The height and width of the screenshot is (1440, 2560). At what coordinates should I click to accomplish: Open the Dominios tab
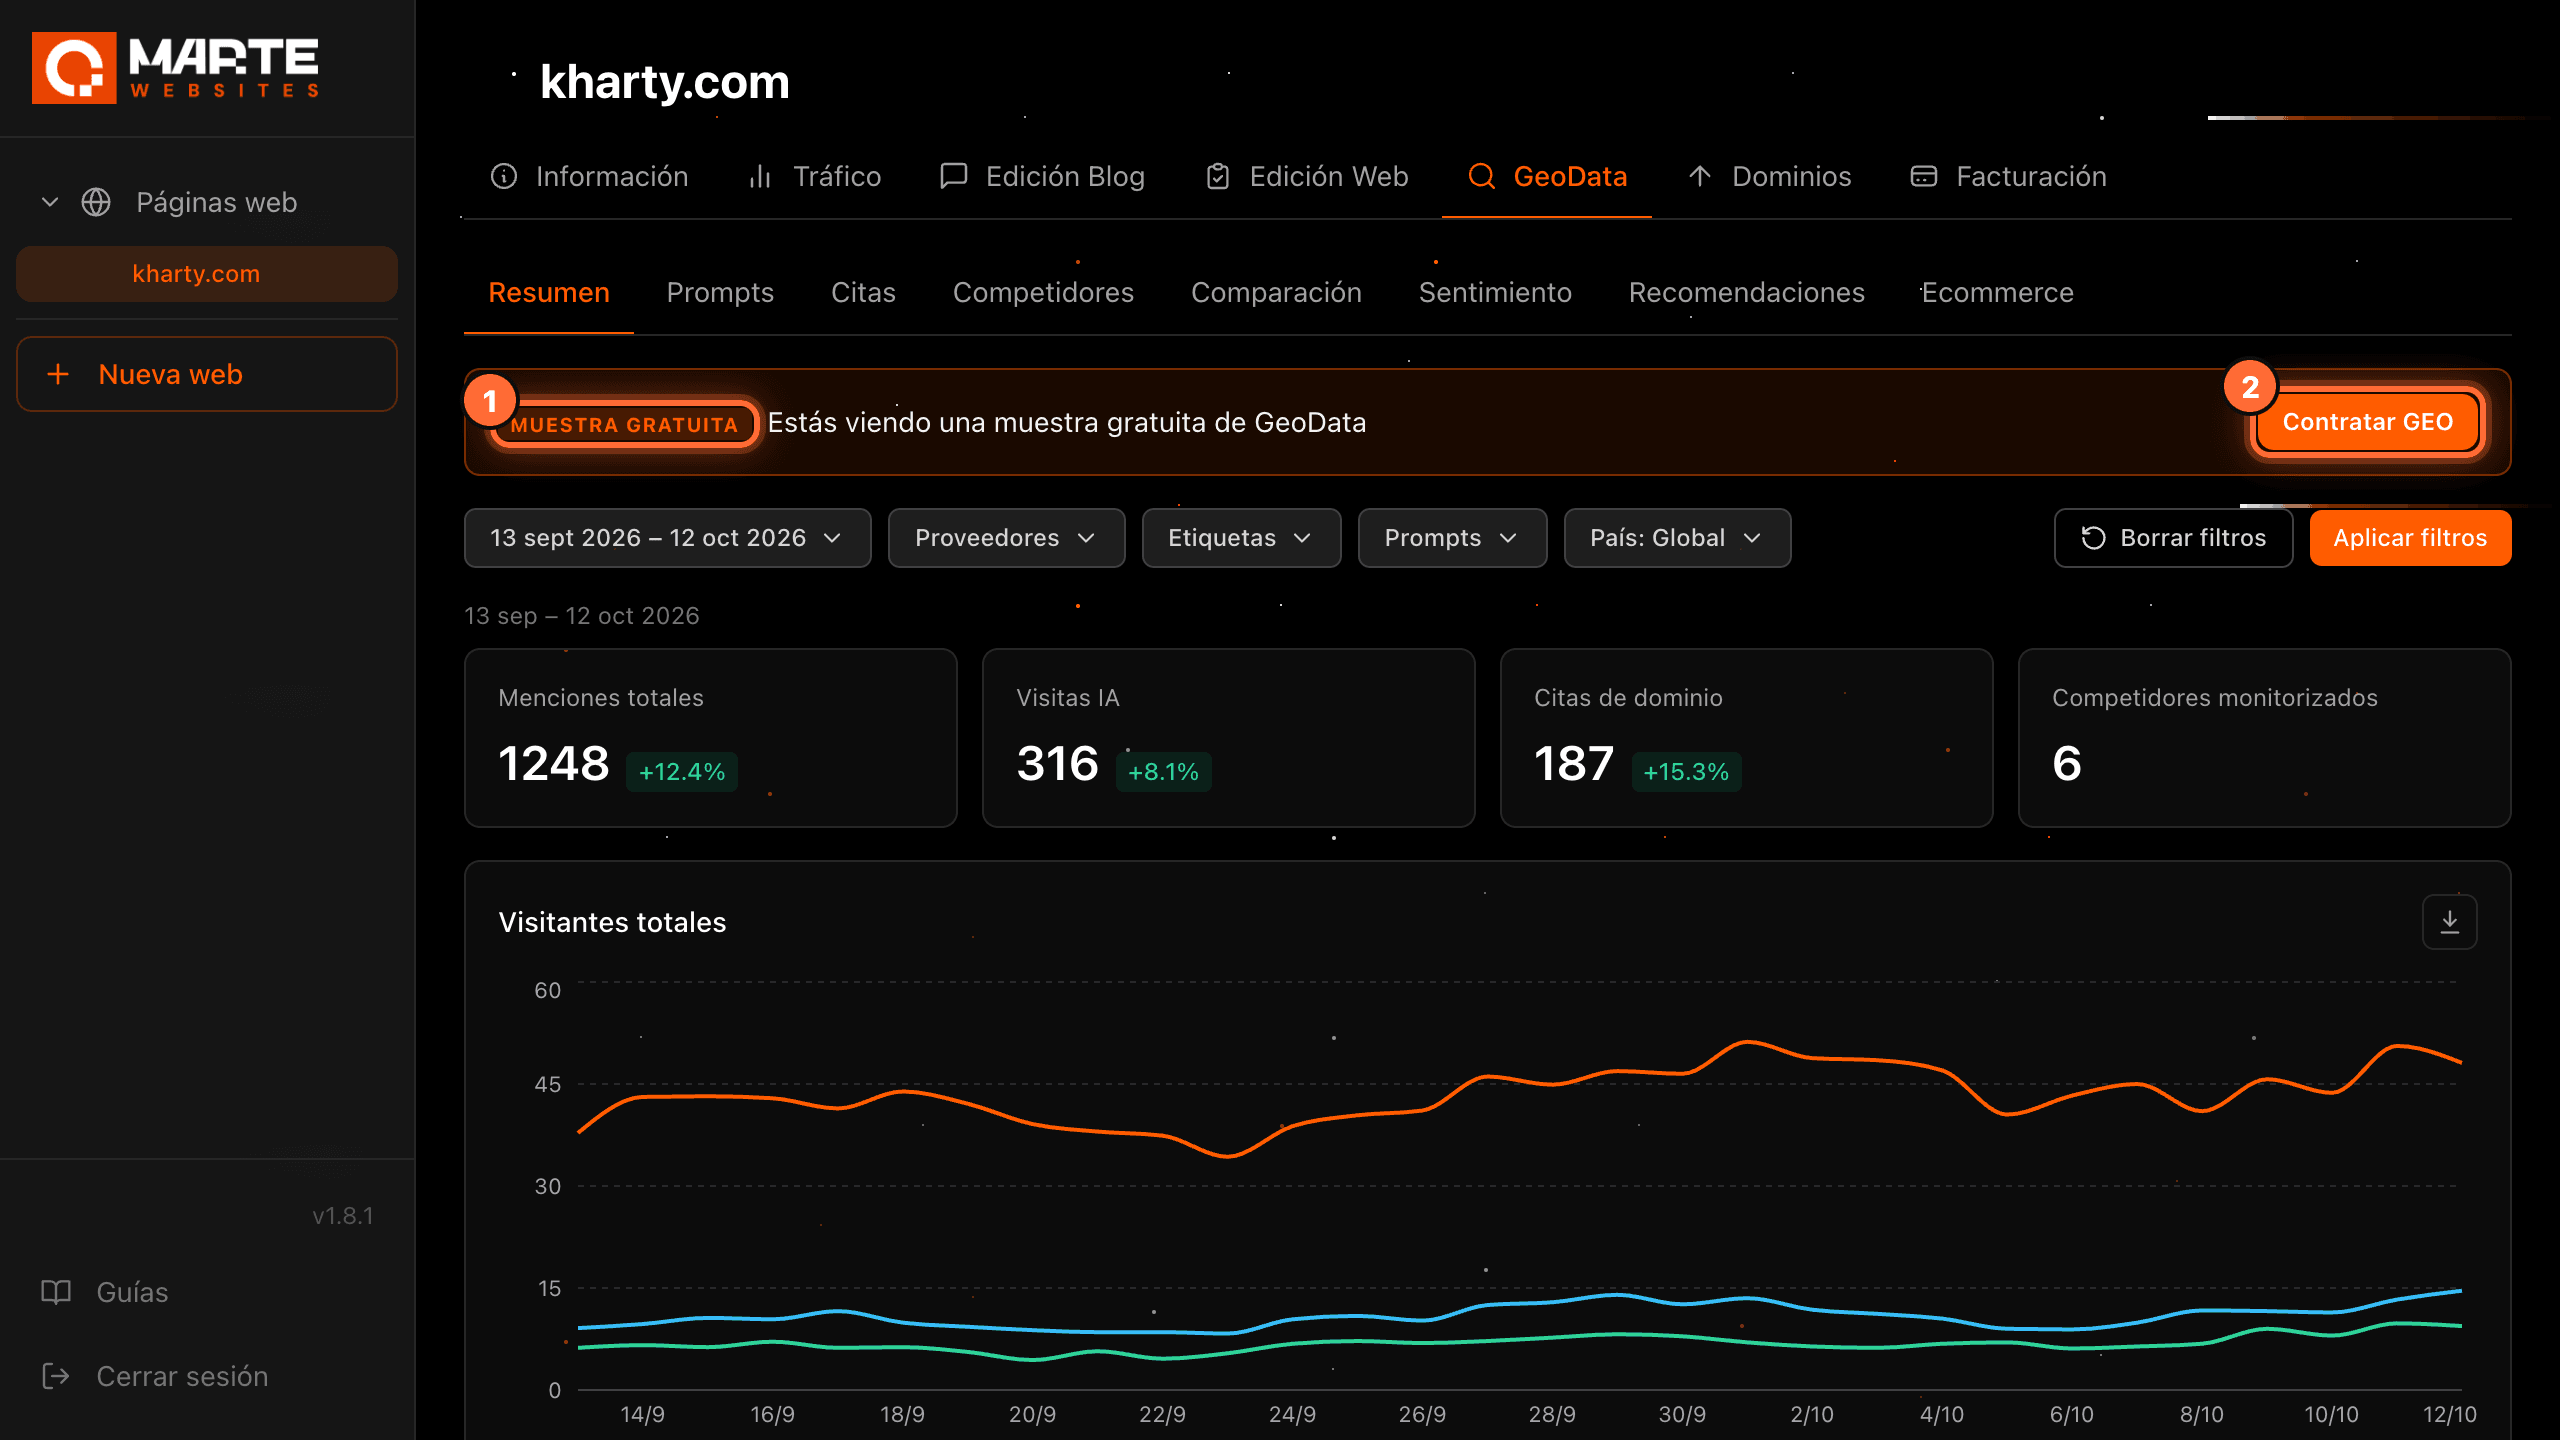click(x=1770, y=176)
